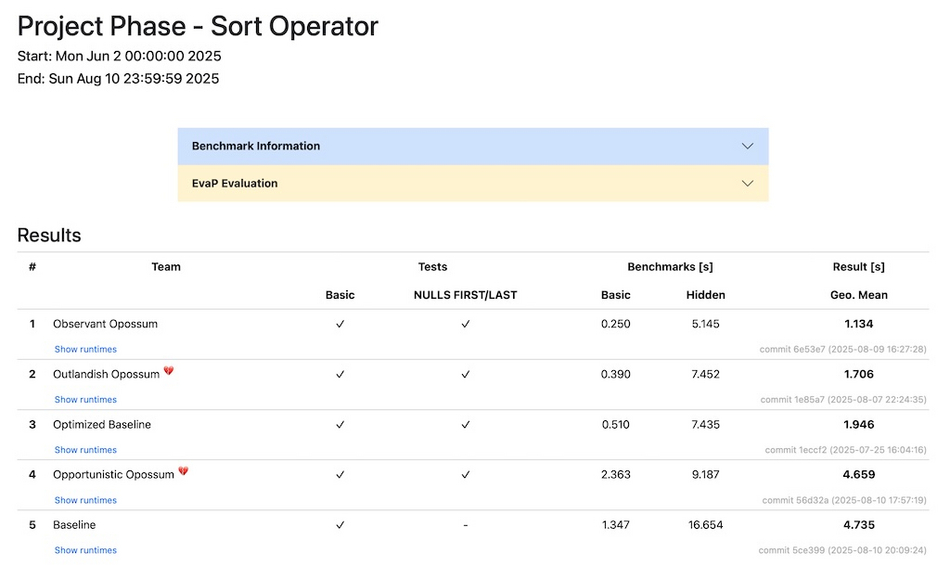This screenshot has width=950, height=565.
Task: Show runtimes for Observant Opossum
Action: 85,349
